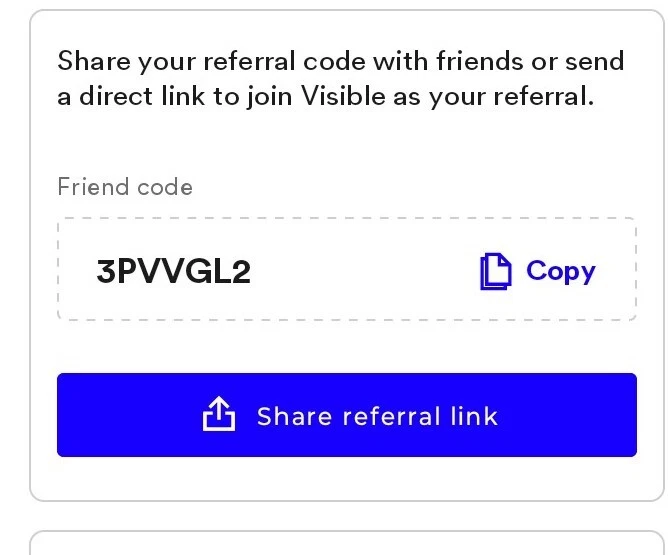
Task: Click the Friend code field label
Action: click(x=125, y=187)
